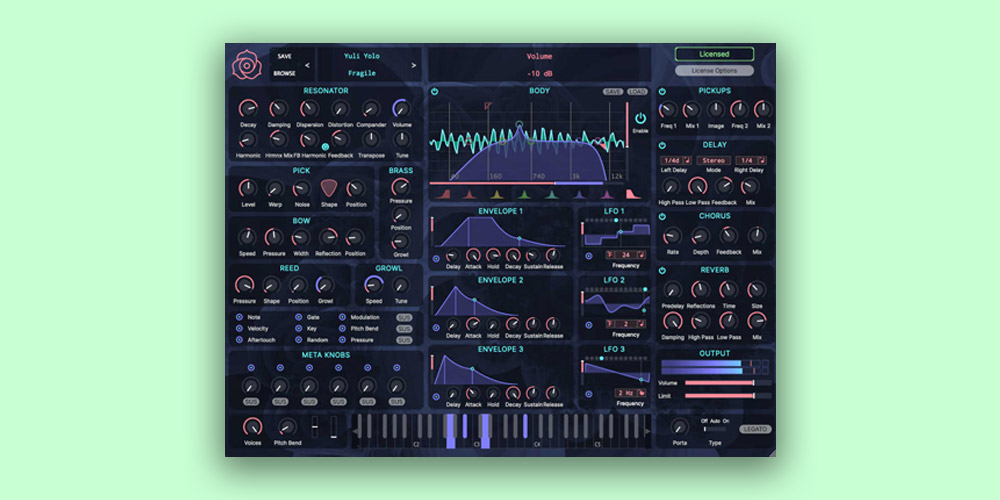
Task: Toggle the Reverb section power button
Action: click(x=663, y=270)
